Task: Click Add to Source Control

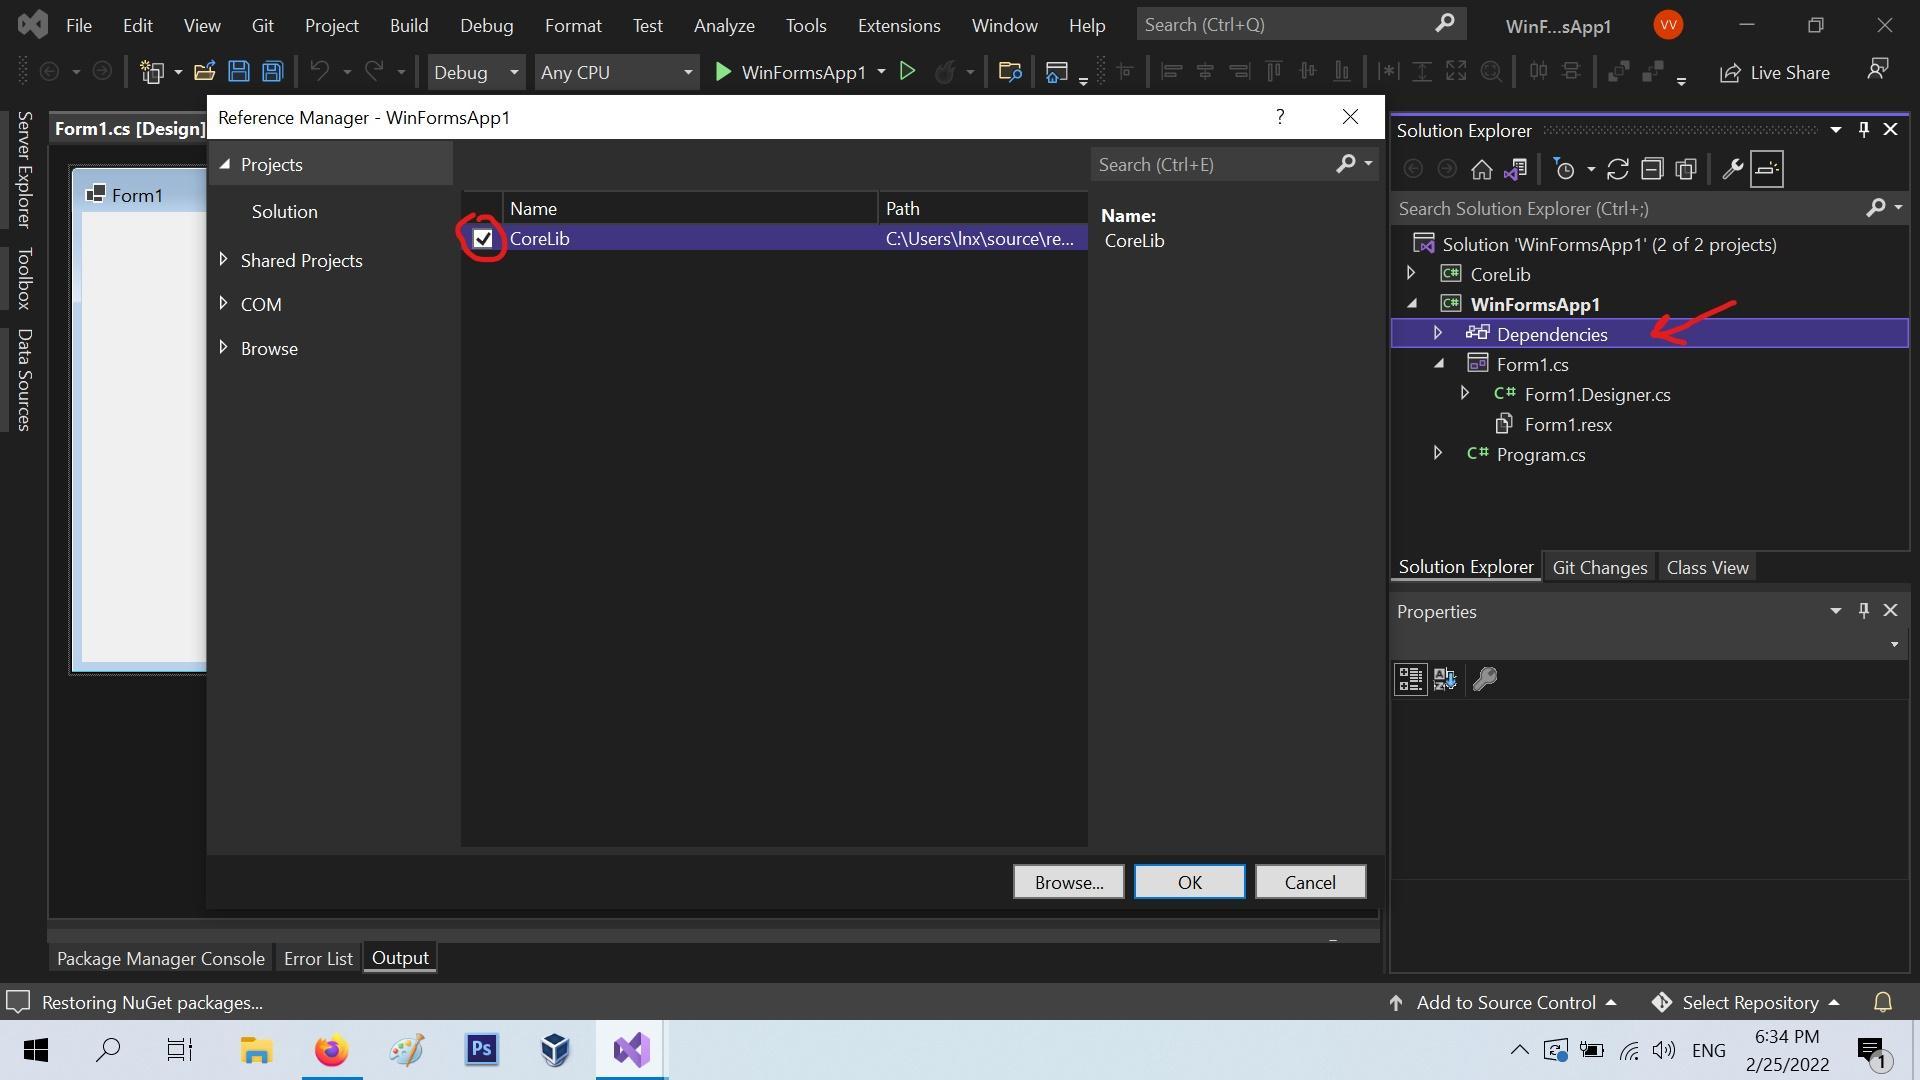Action: [x=1503, y=1002]
